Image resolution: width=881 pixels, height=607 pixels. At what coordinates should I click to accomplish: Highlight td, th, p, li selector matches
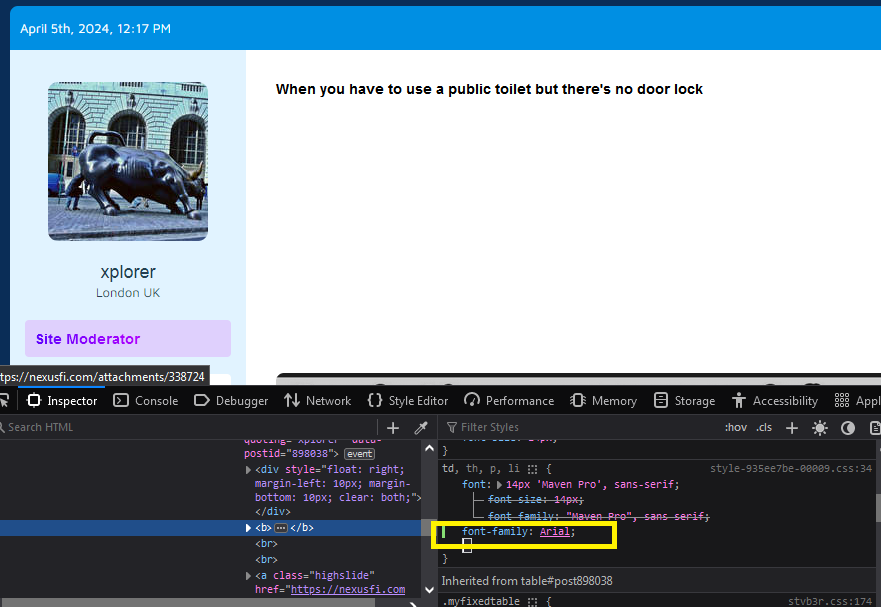(533, 469)
